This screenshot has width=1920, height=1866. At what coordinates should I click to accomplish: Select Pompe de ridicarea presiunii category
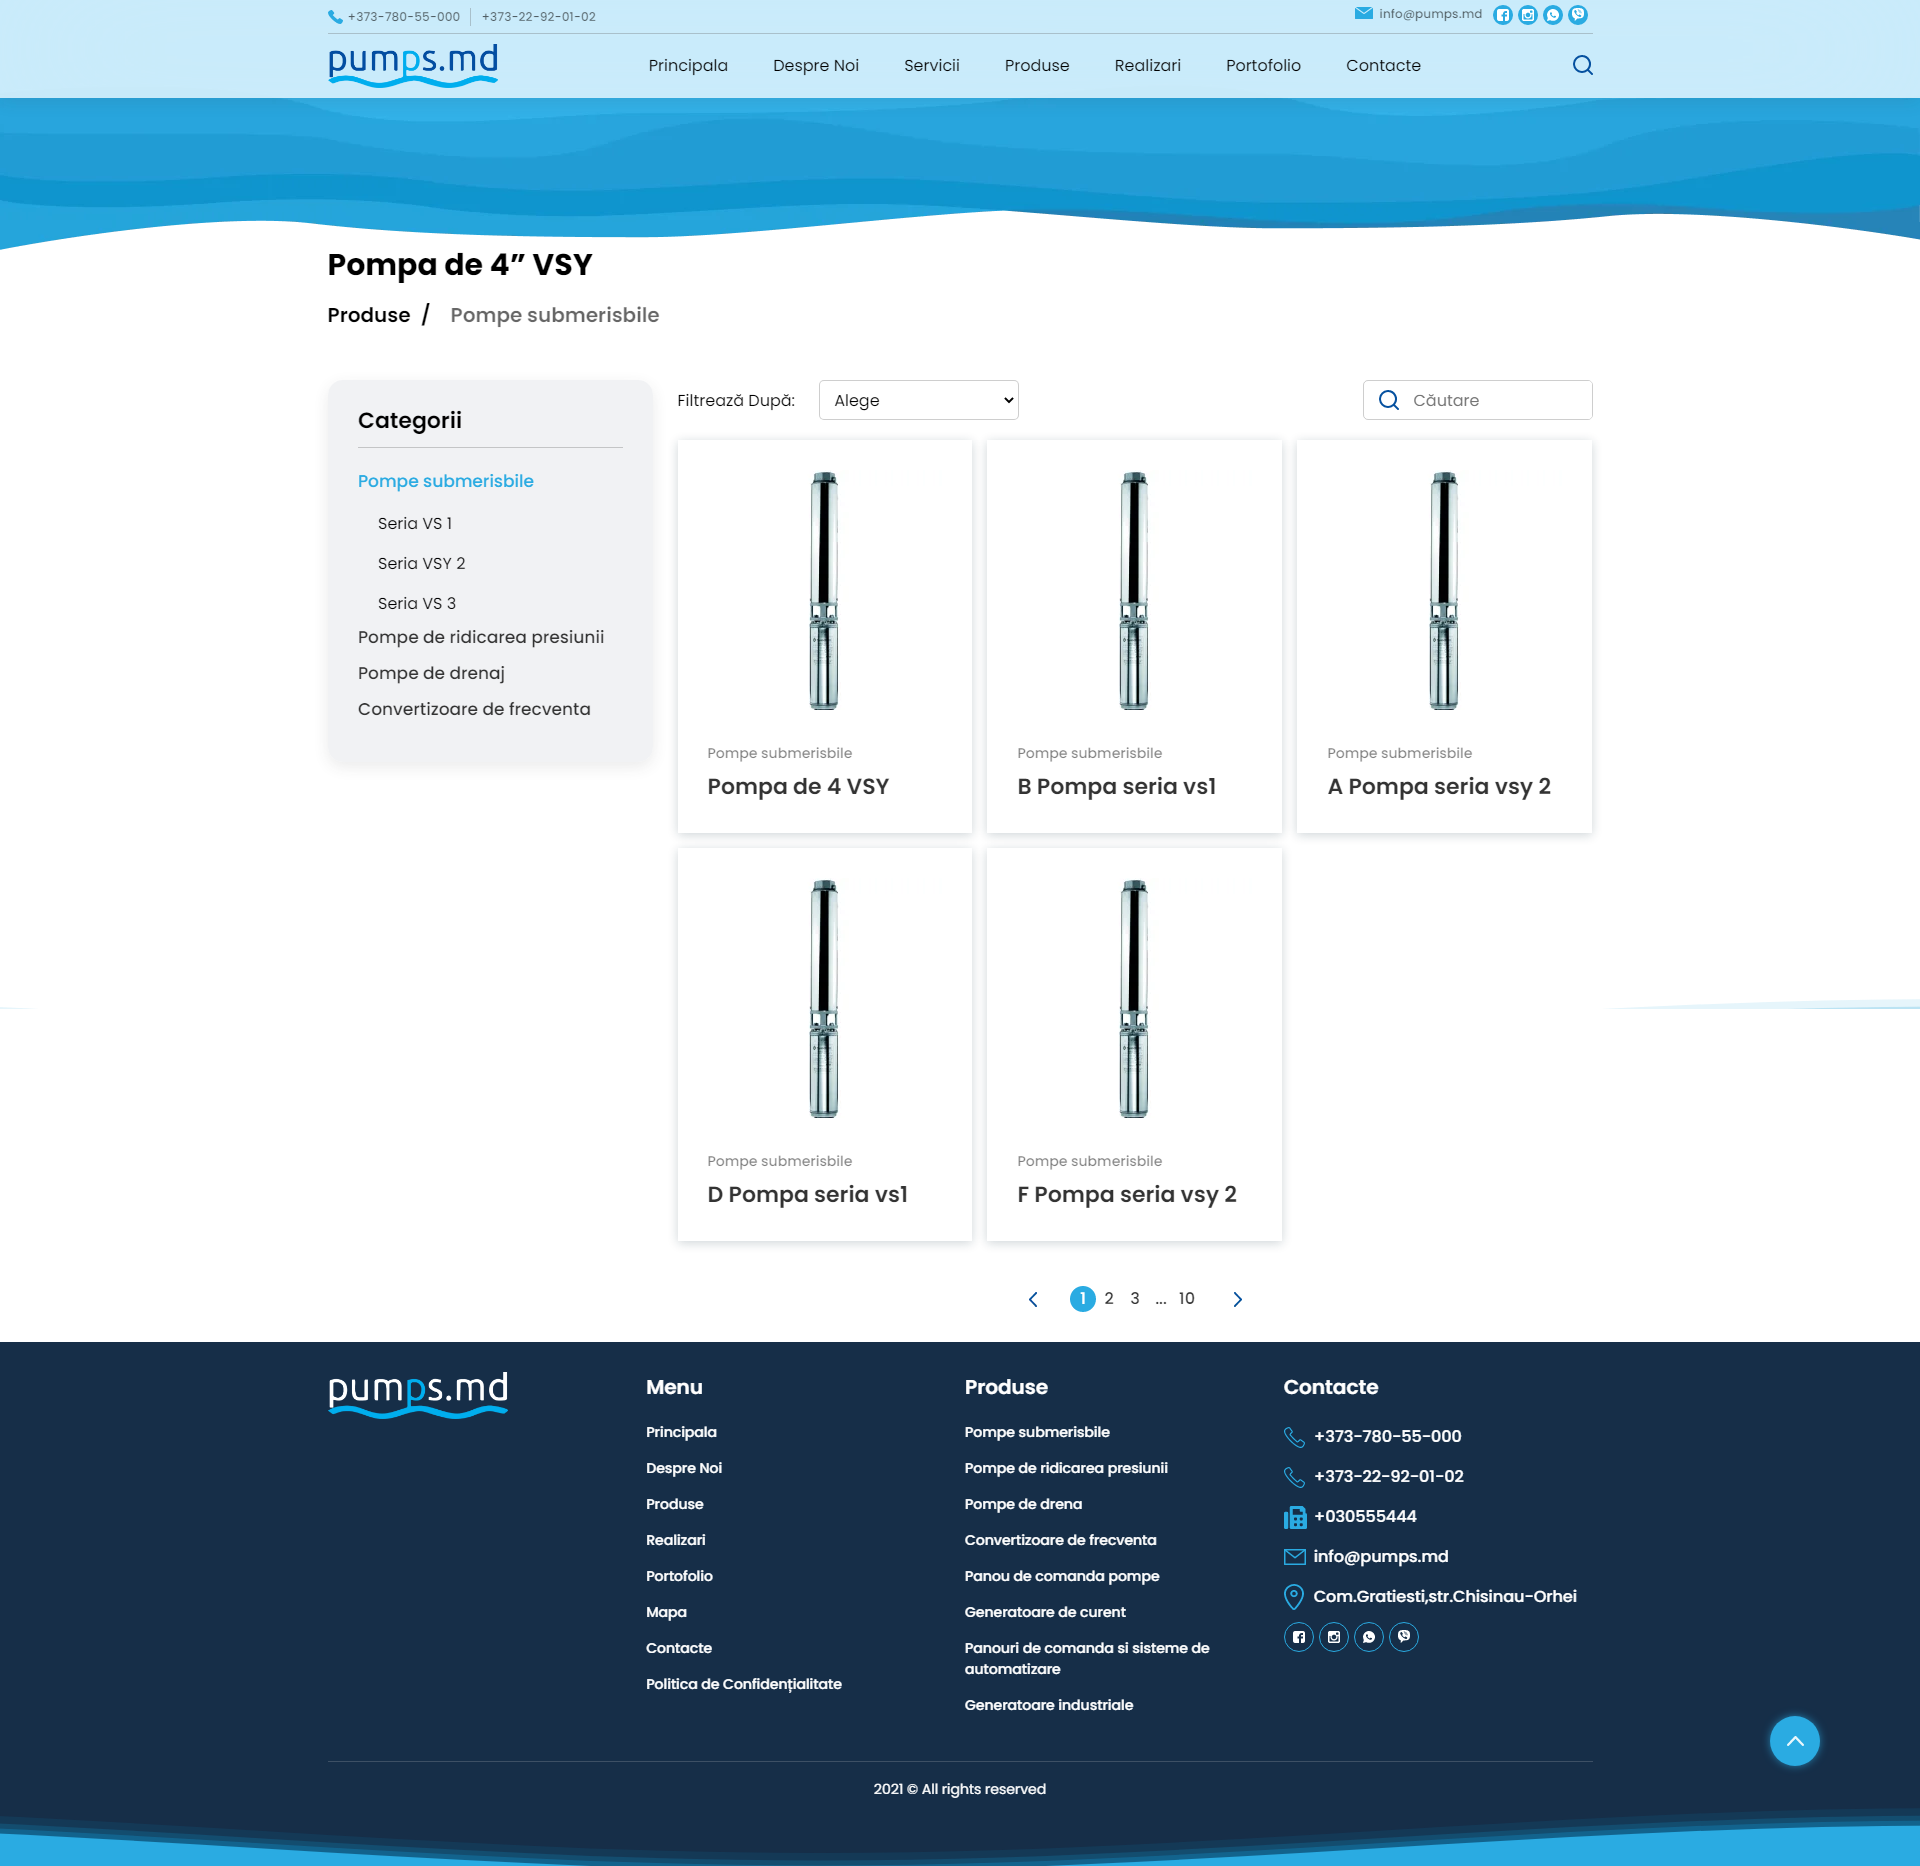[481, 637]
